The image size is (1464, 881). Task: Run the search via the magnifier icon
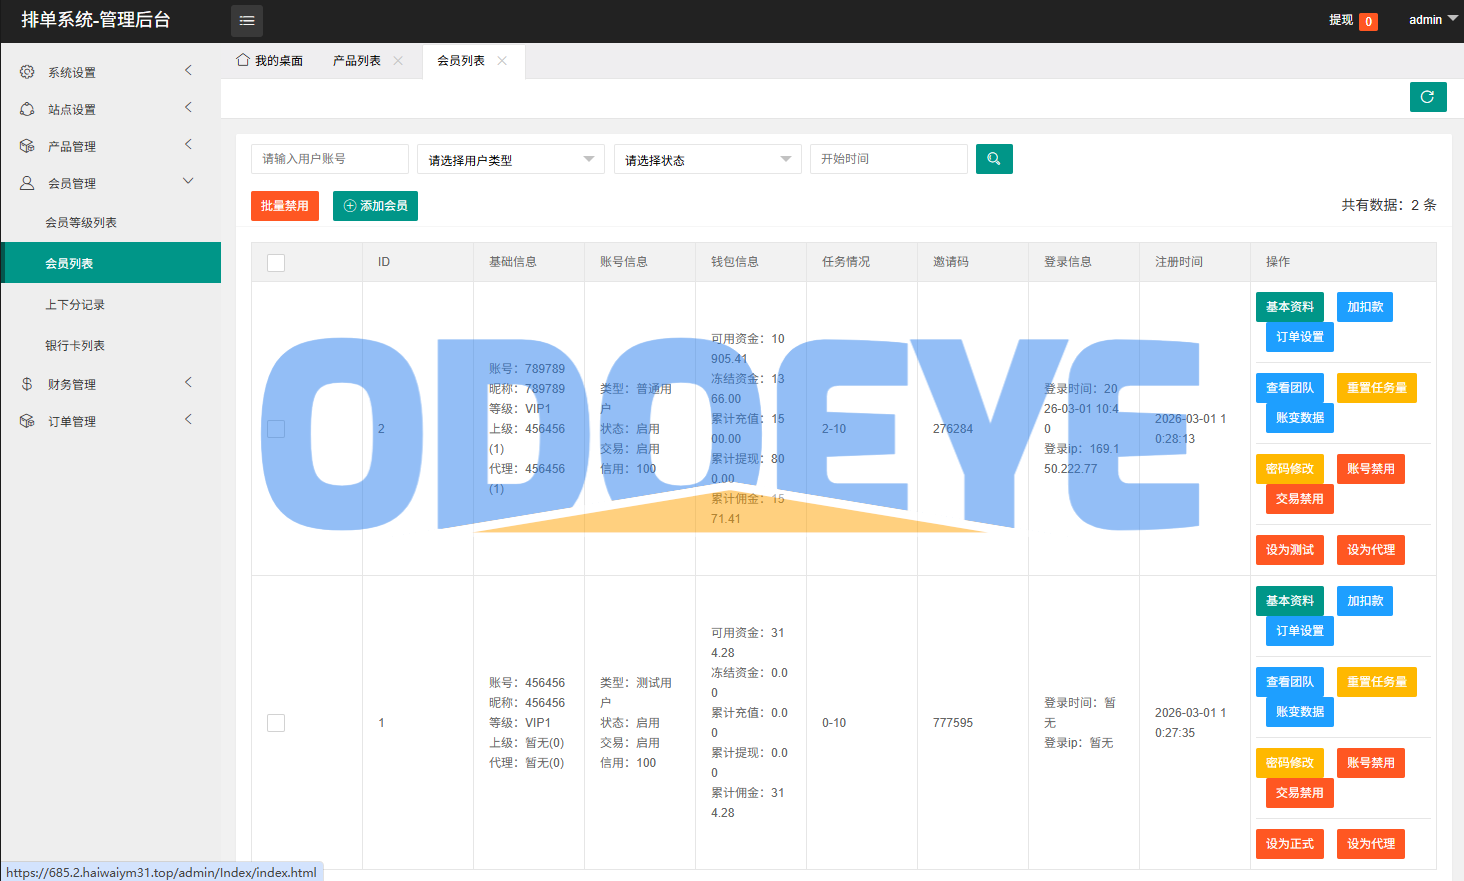[994, 158]
